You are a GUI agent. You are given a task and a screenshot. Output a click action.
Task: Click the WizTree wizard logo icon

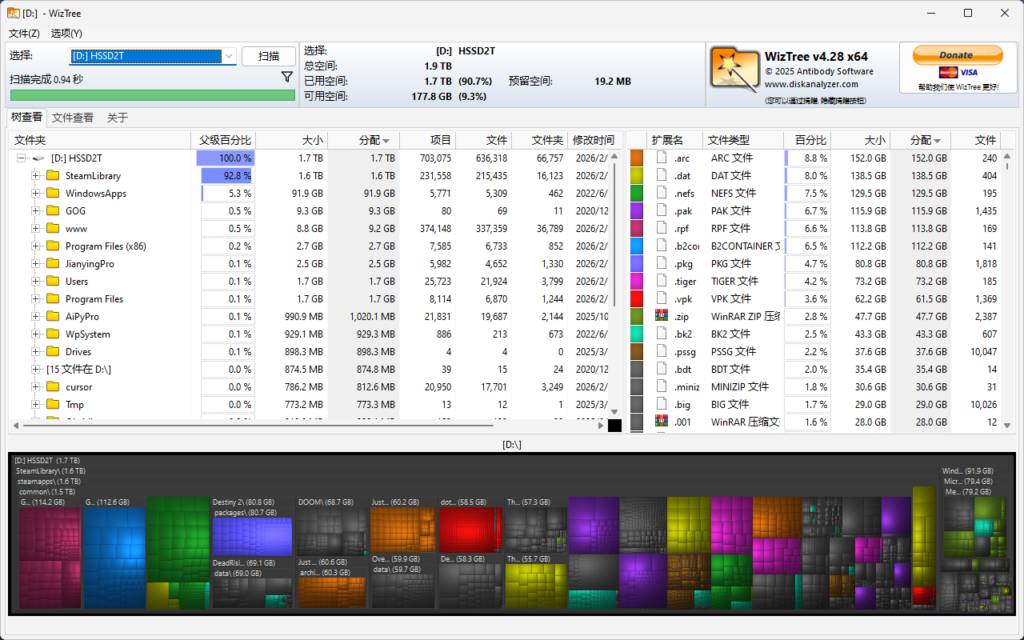click(x=732, y=68)
